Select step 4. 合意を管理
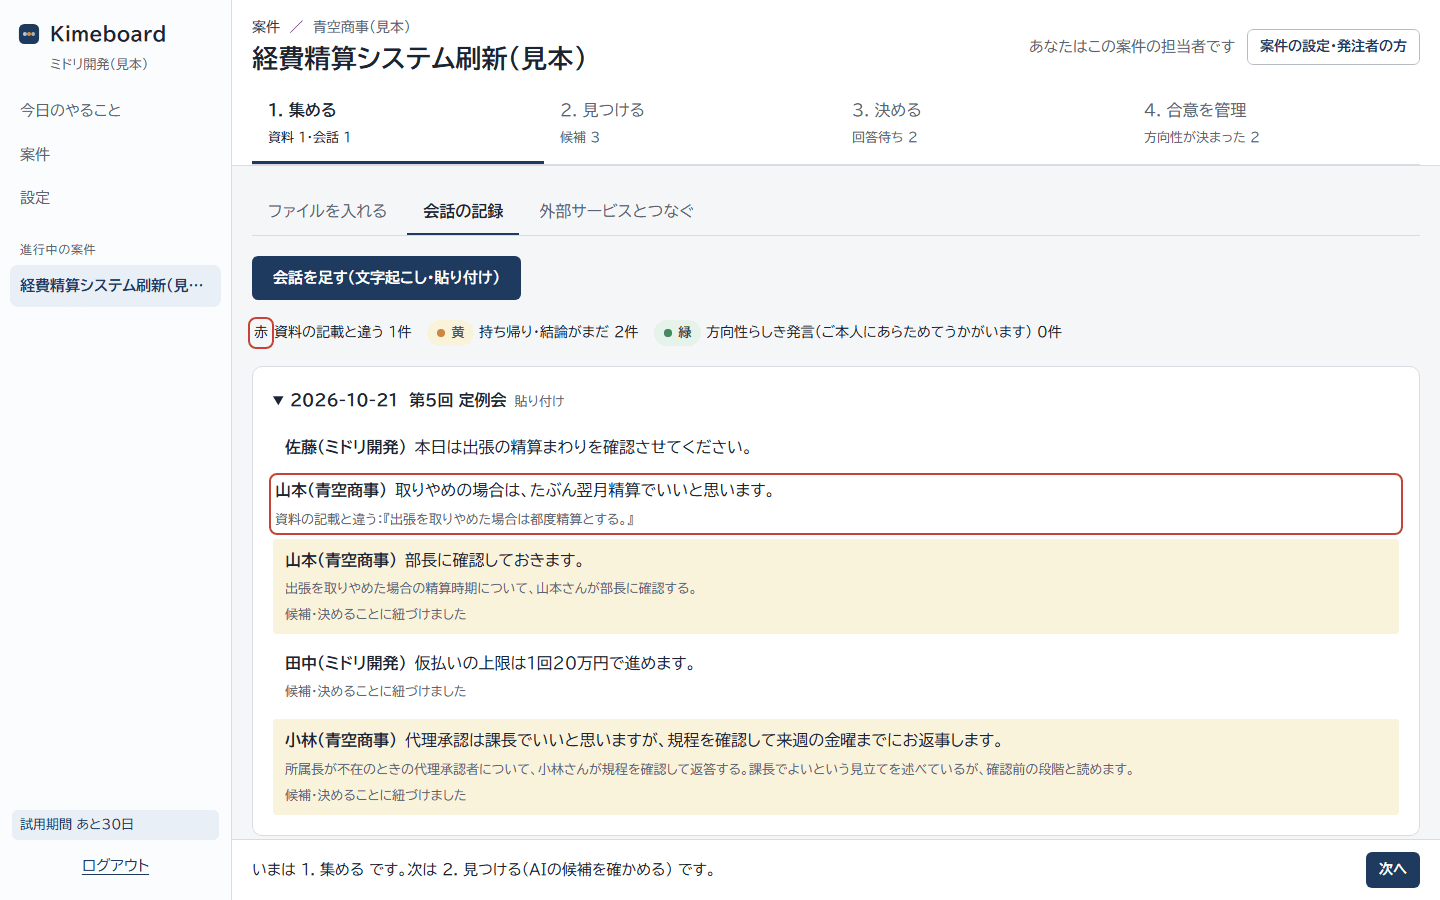The height and width of the screenshot is (900, 1440). tap(1274, 123)
